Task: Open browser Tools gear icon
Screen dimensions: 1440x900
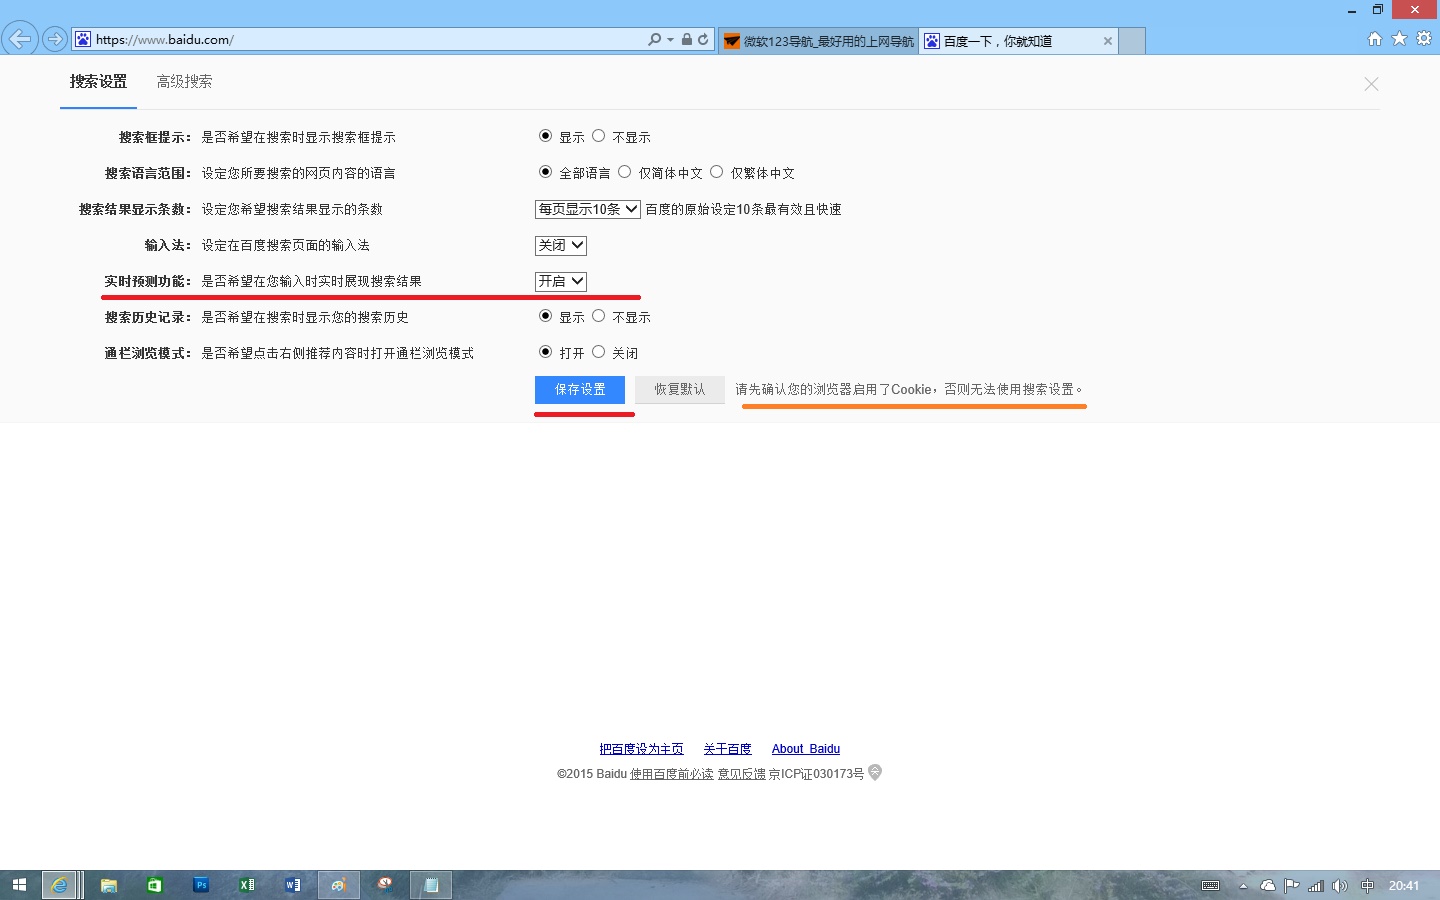Action: [1424, 38]
